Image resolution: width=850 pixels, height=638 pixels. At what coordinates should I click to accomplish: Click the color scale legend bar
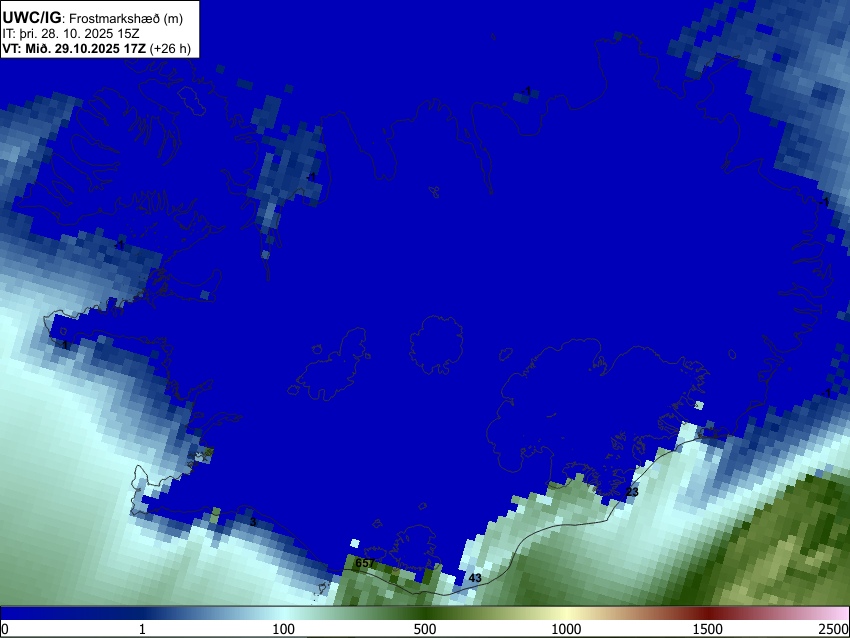[425, 614]
